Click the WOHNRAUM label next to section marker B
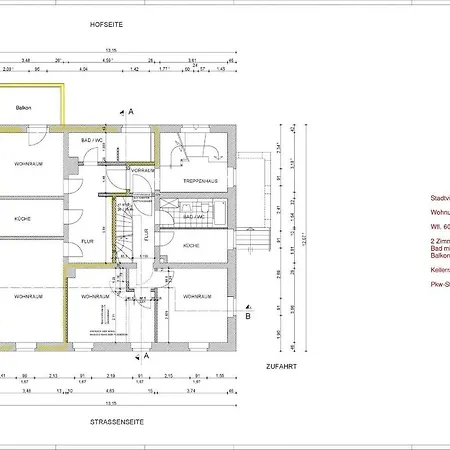 [197, 296]
